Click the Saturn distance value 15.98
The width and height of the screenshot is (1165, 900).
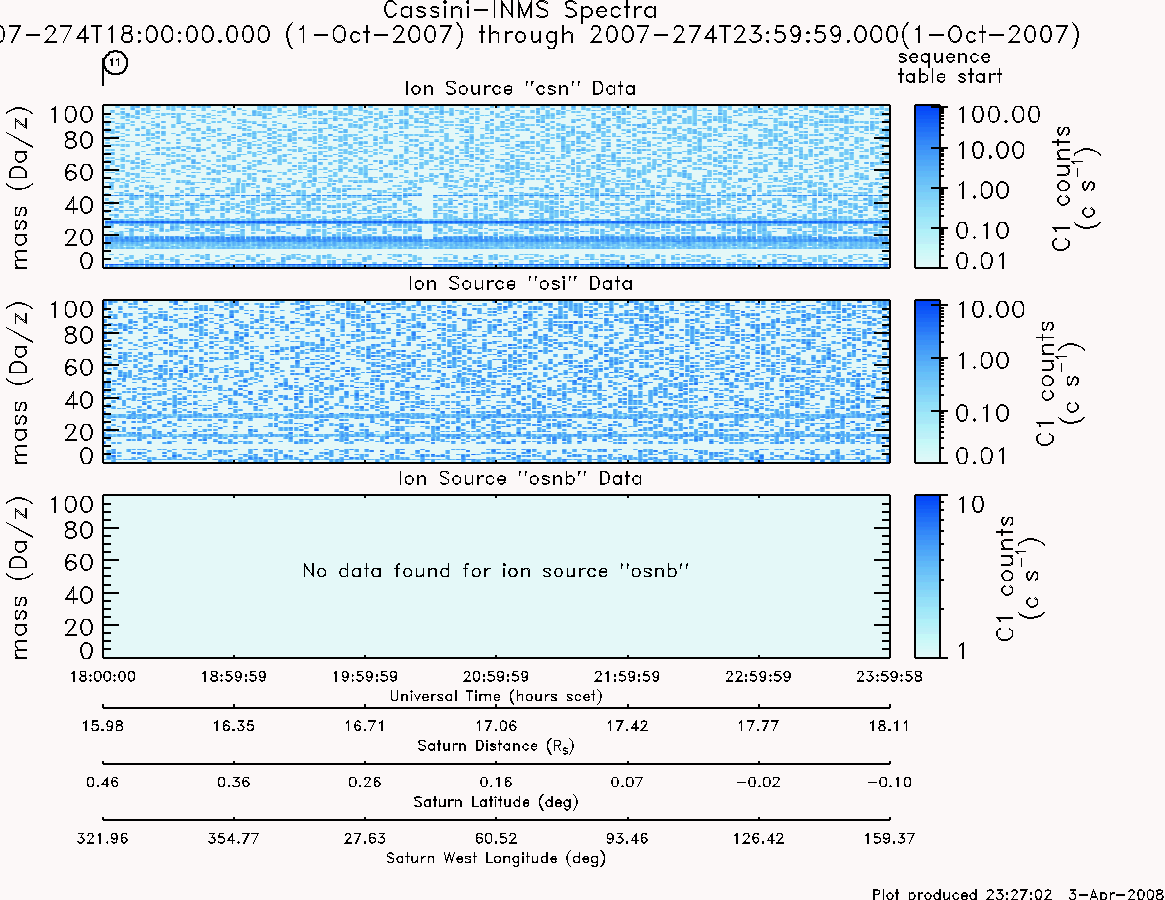pos(103,726)
